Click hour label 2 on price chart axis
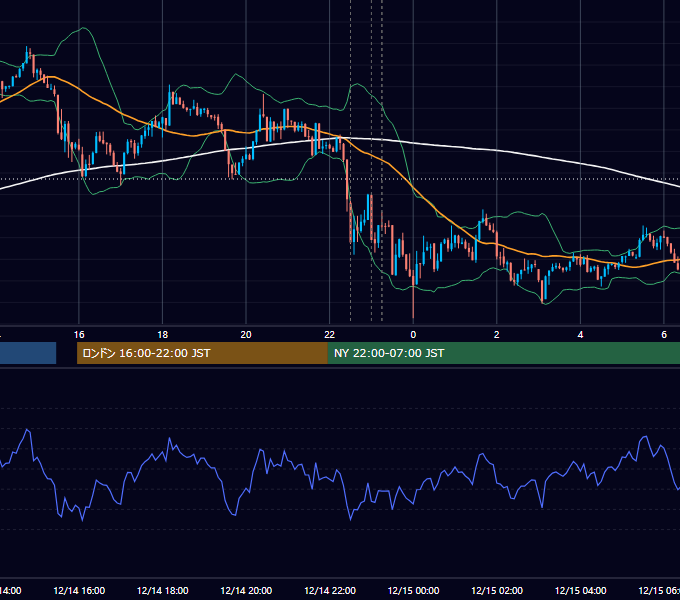 click(497, 335)
